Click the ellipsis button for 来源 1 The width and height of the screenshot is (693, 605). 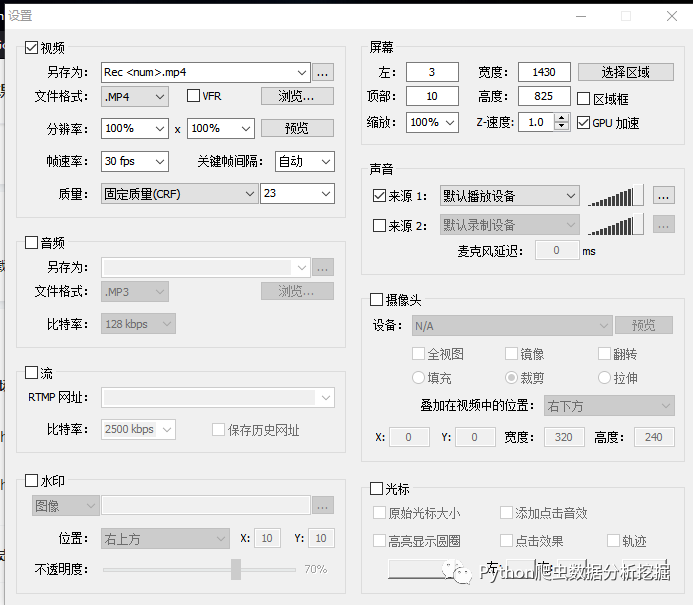(663, 196)
